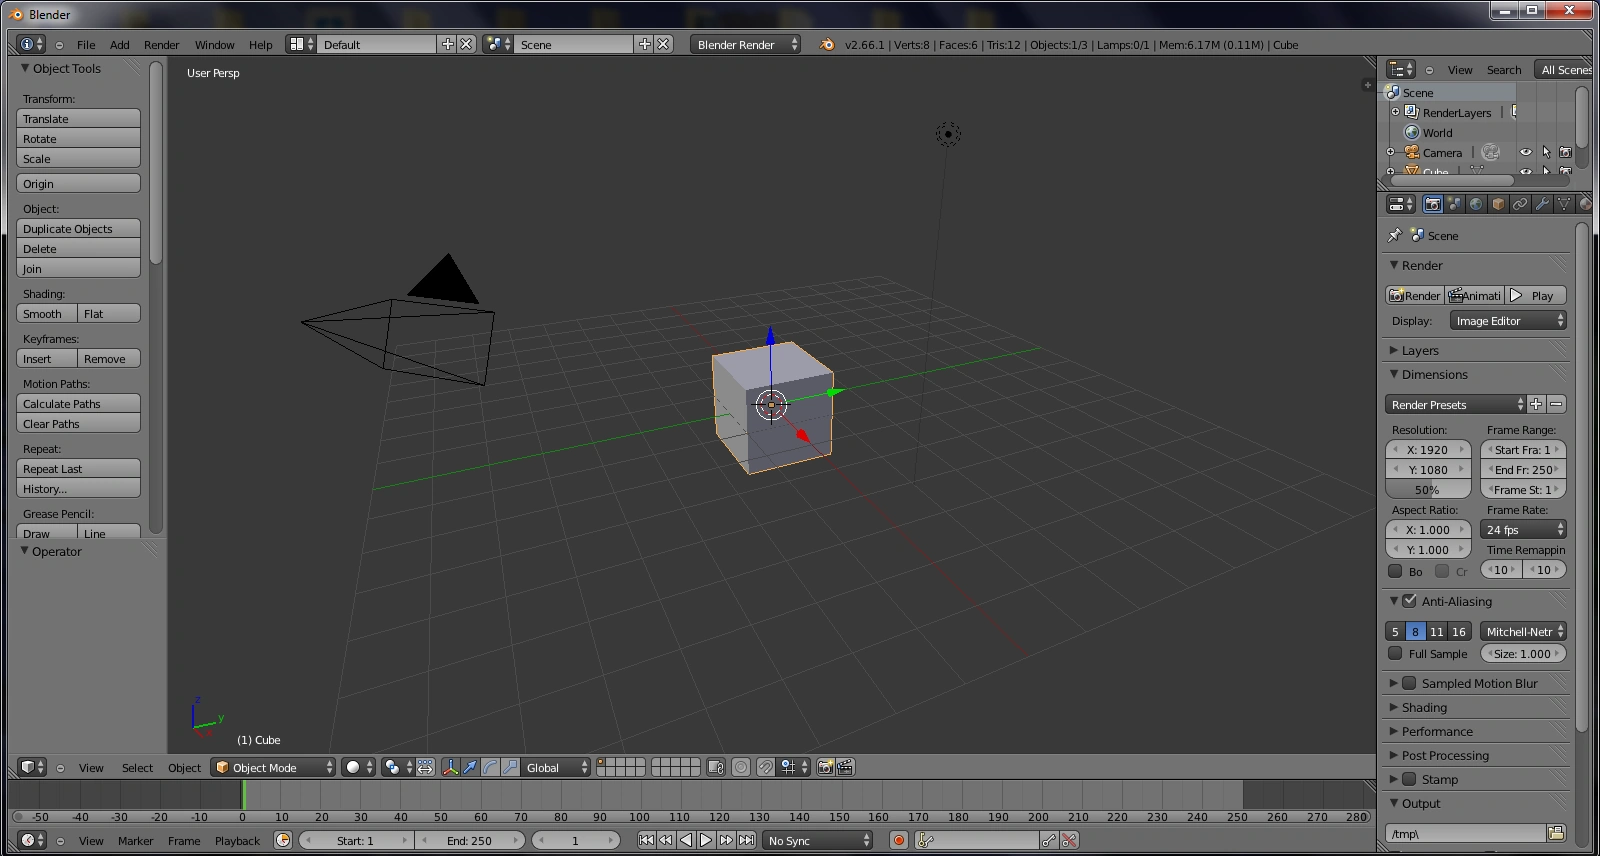Screen dimensions: 1600x856
Task: Open the Object Constraints tab chain icon
Action: [1520, 204]
